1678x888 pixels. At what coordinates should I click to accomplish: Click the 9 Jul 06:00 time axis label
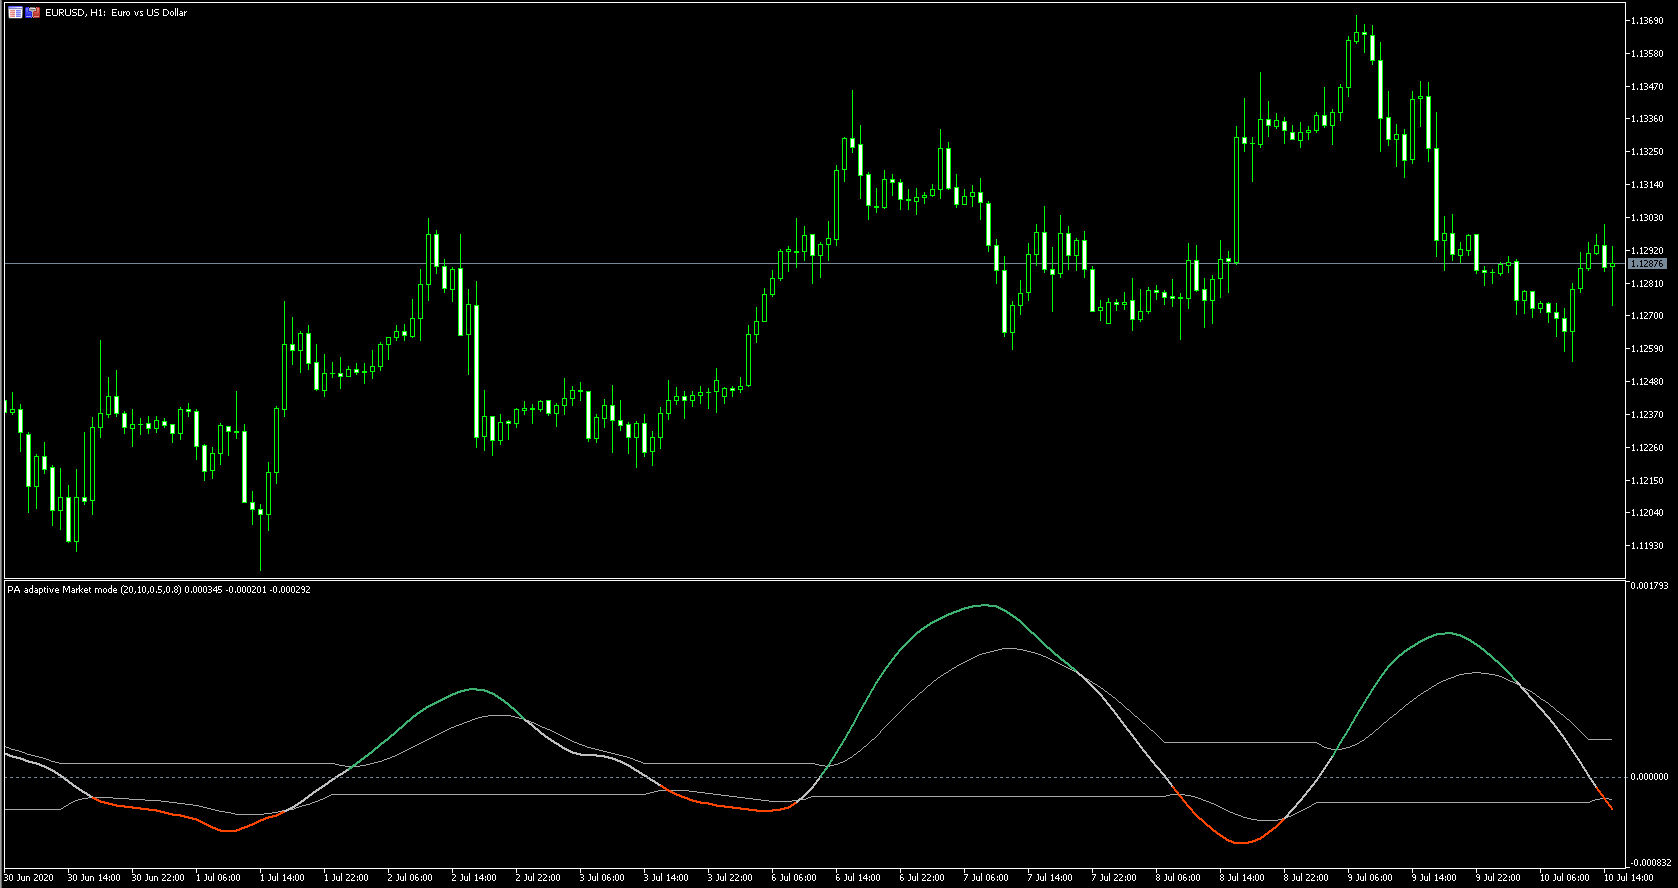tap(1370, 878)
